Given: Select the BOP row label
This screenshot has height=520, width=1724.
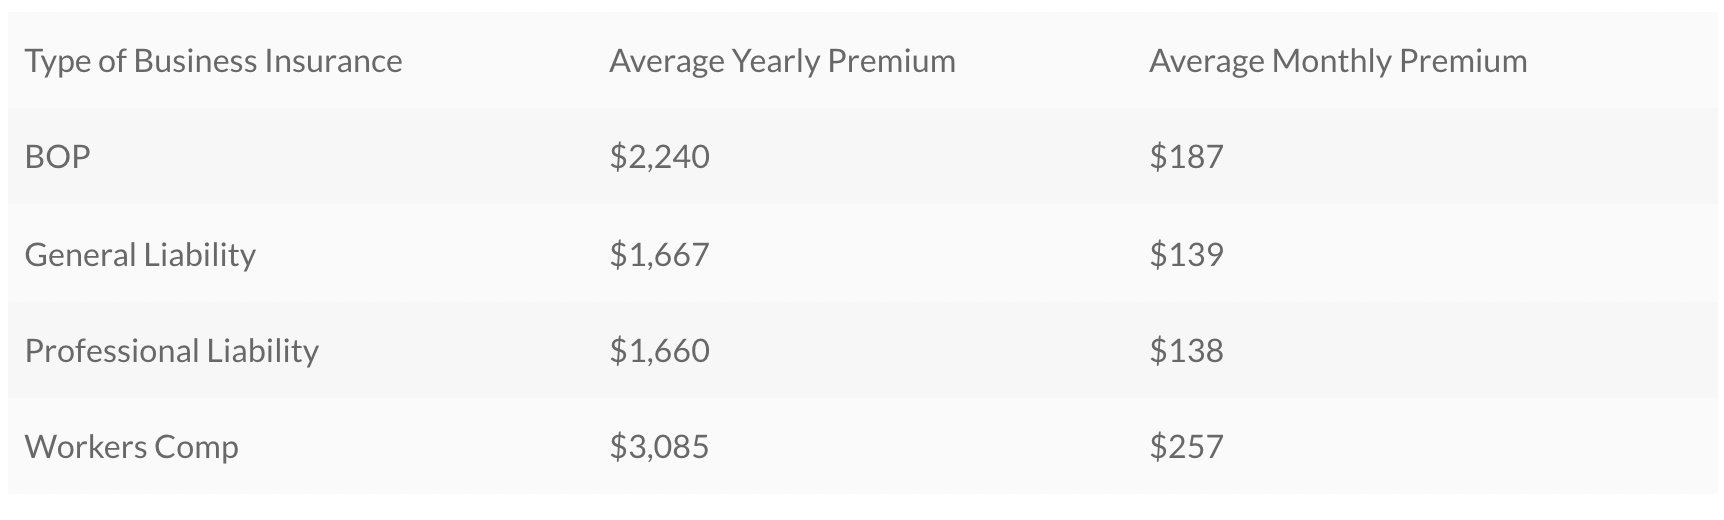Looking at the screenshot, I should [x=57, y=157].
